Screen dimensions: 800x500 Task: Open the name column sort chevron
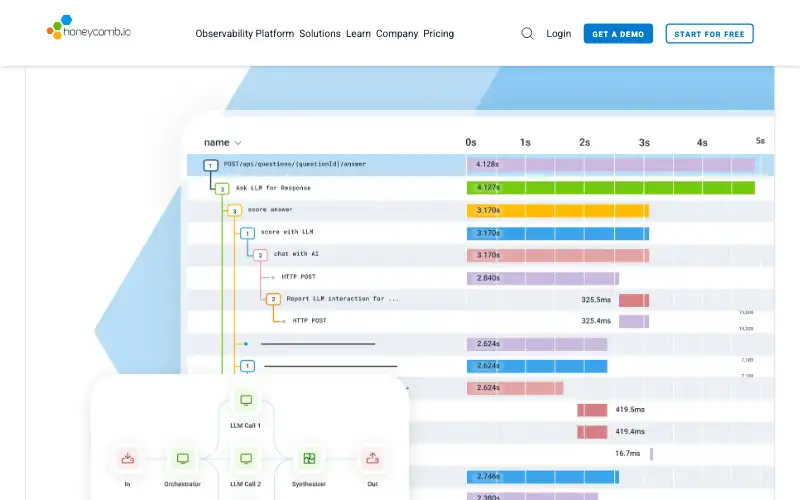coord(238,143)
